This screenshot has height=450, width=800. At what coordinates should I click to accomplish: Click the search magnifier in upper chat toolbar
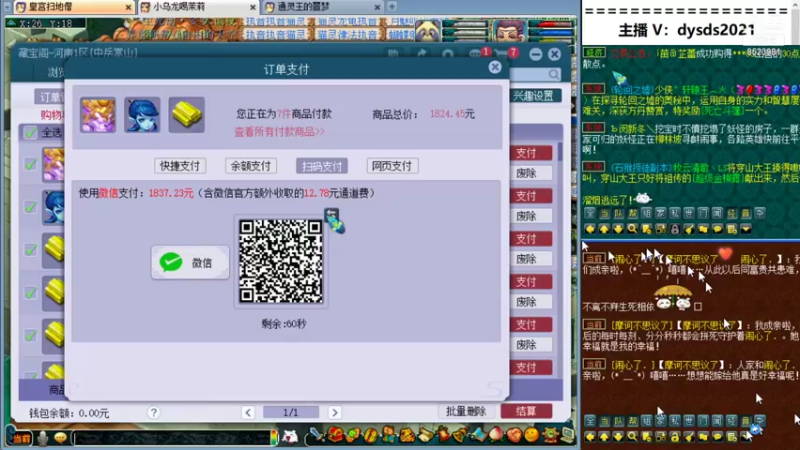[633, 229]
